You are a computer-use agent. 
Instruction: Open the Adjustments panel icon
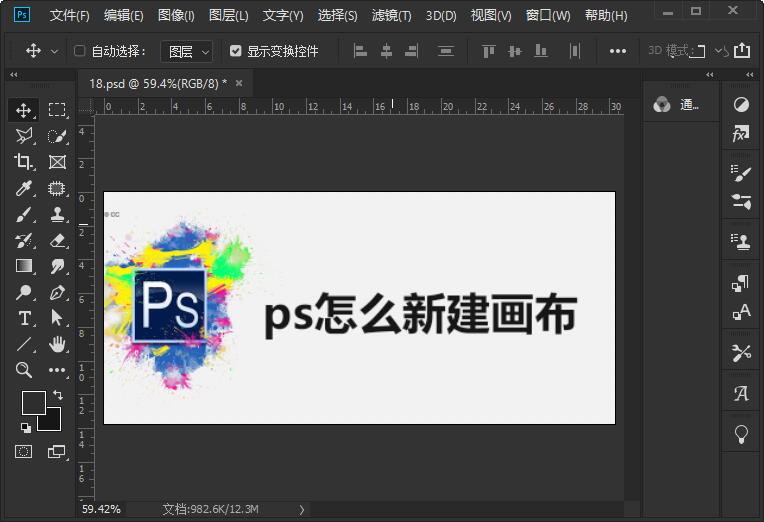click(741, 104)
